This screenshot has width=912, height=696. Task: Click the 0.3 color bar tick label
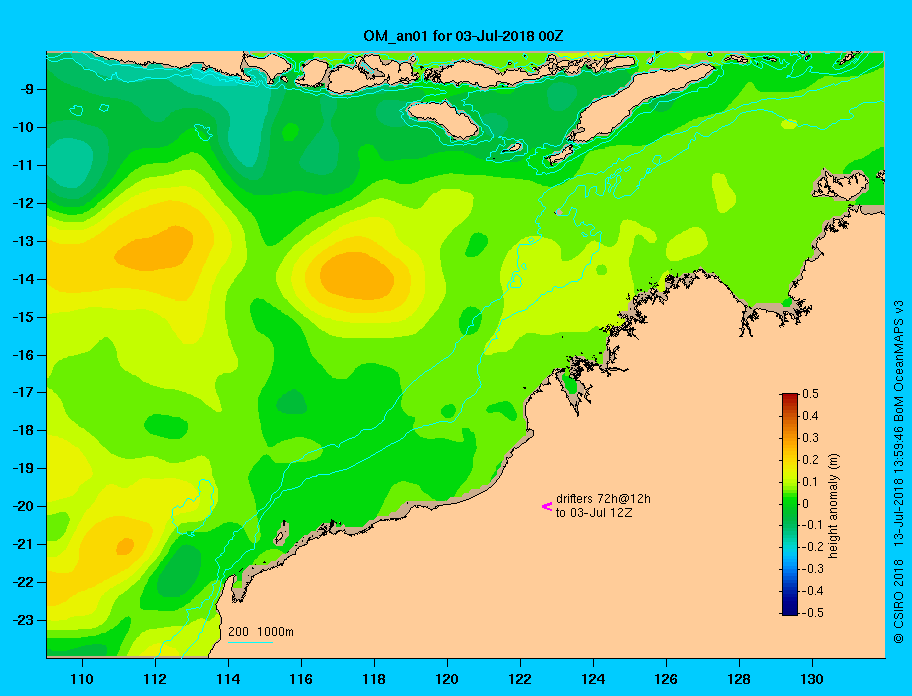click(810, 438)
